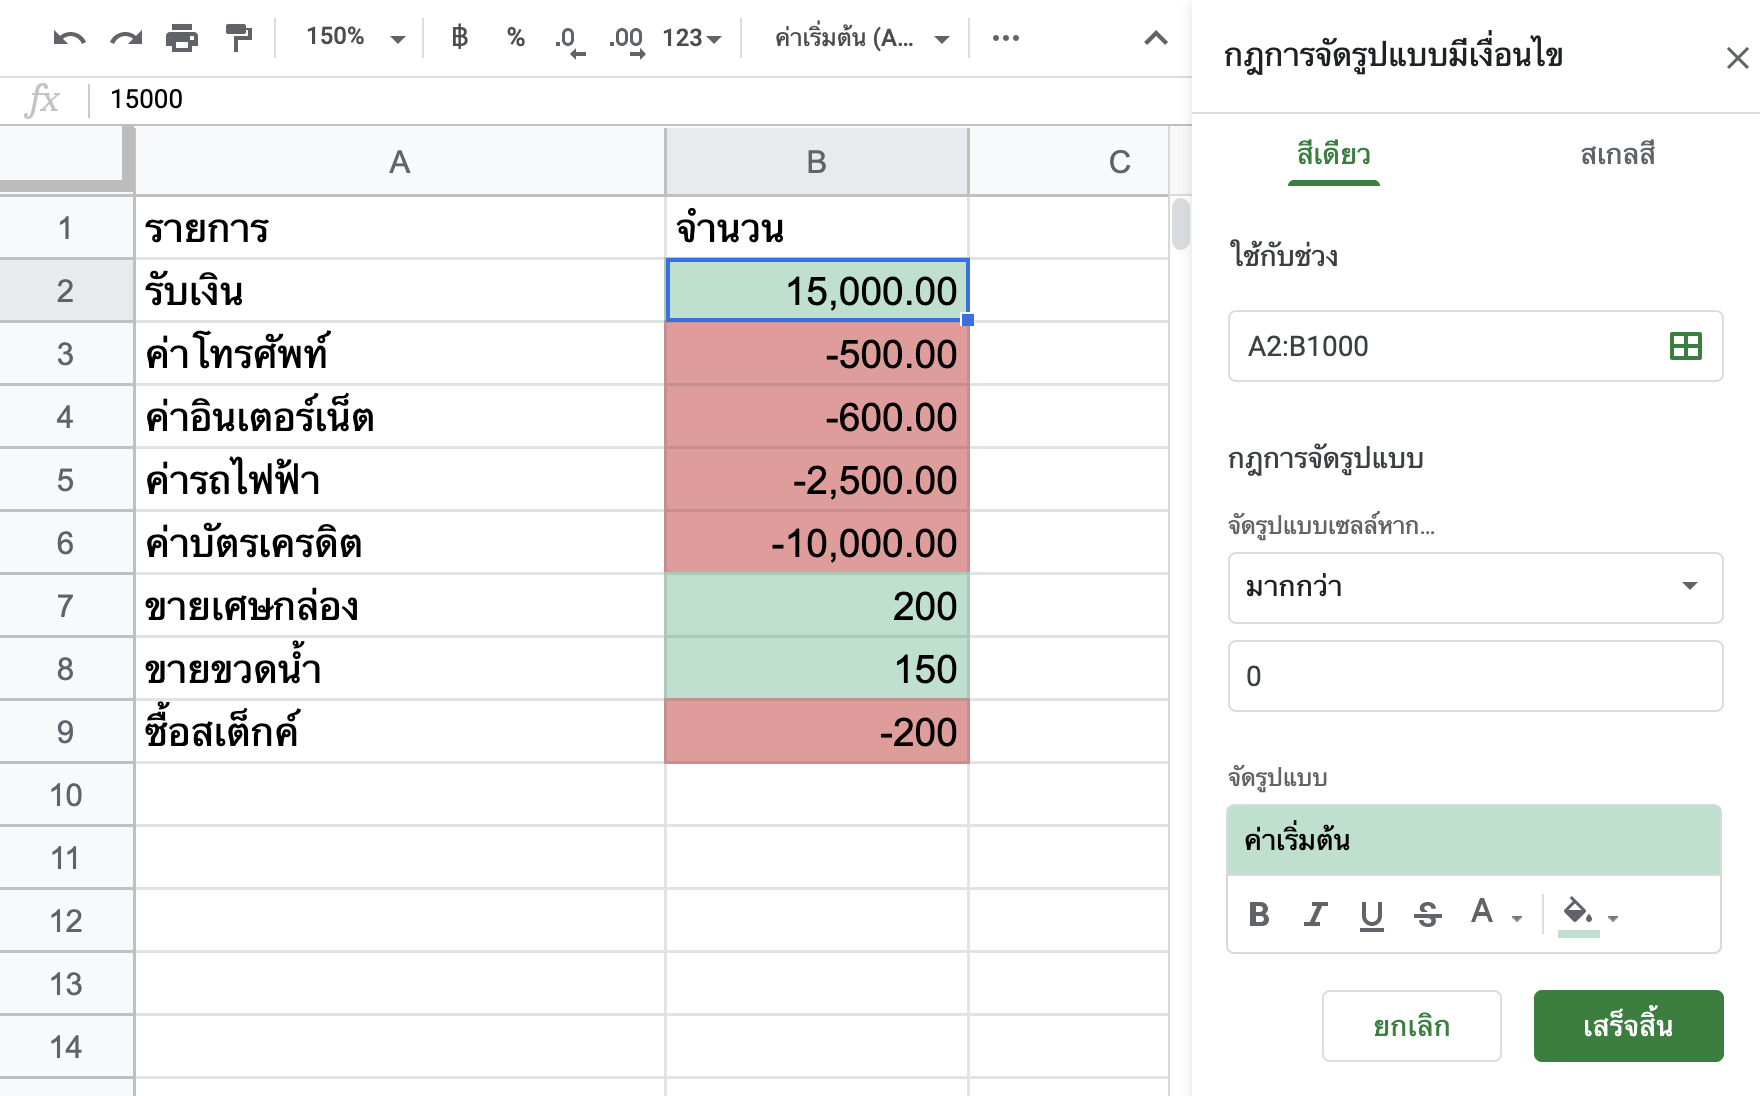The width and height of the screenshot is (1760, 1096).
Task: Click the formula bar showing 15000
Action: (640, 100)
